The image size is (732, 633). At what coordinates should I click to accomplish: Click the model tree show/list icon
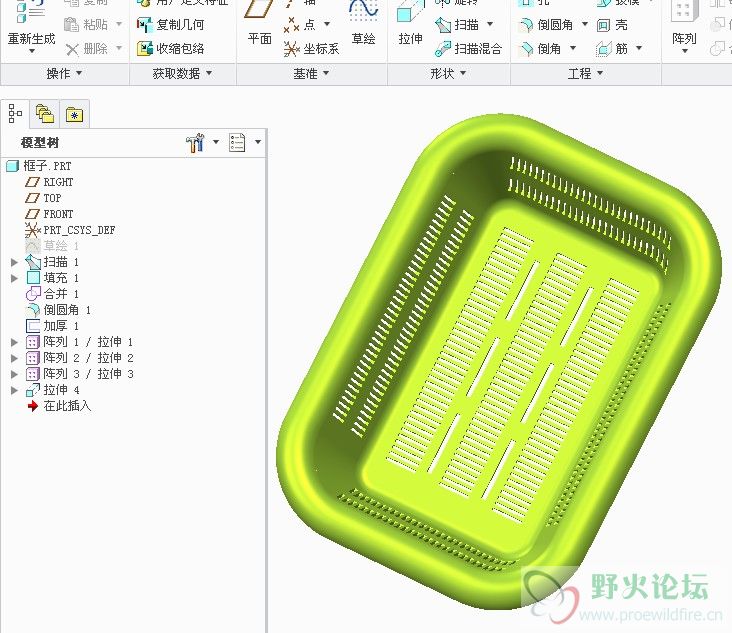(237, 142)
